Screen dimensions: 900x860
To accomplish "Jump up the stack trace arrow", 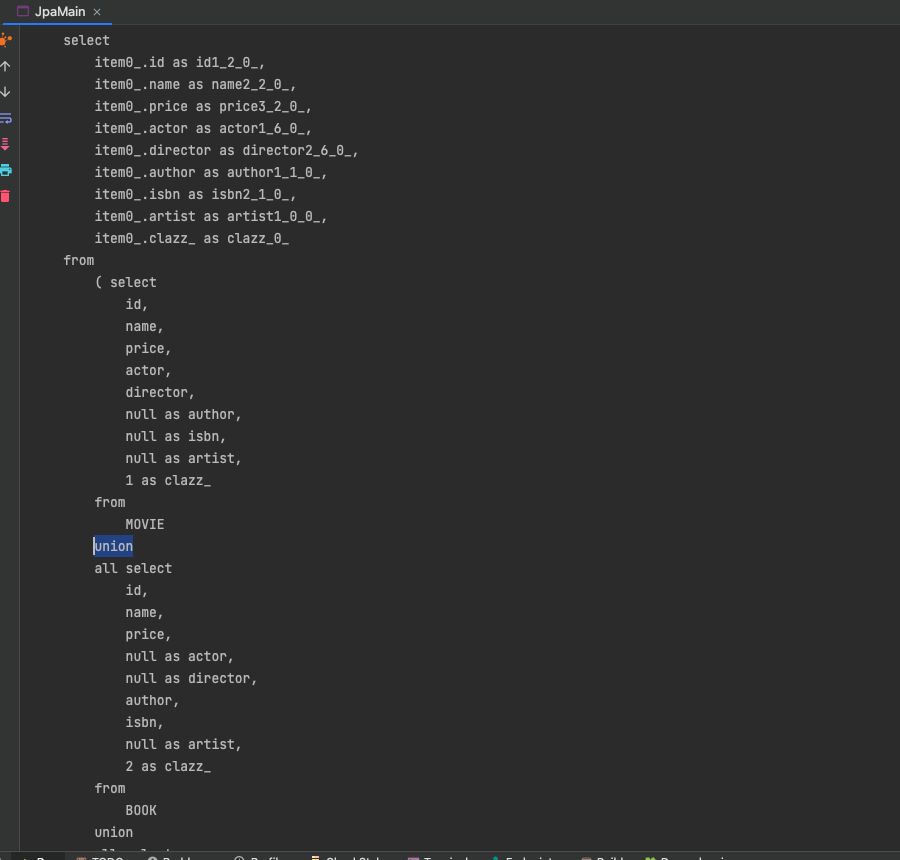I will coord(6,66).
